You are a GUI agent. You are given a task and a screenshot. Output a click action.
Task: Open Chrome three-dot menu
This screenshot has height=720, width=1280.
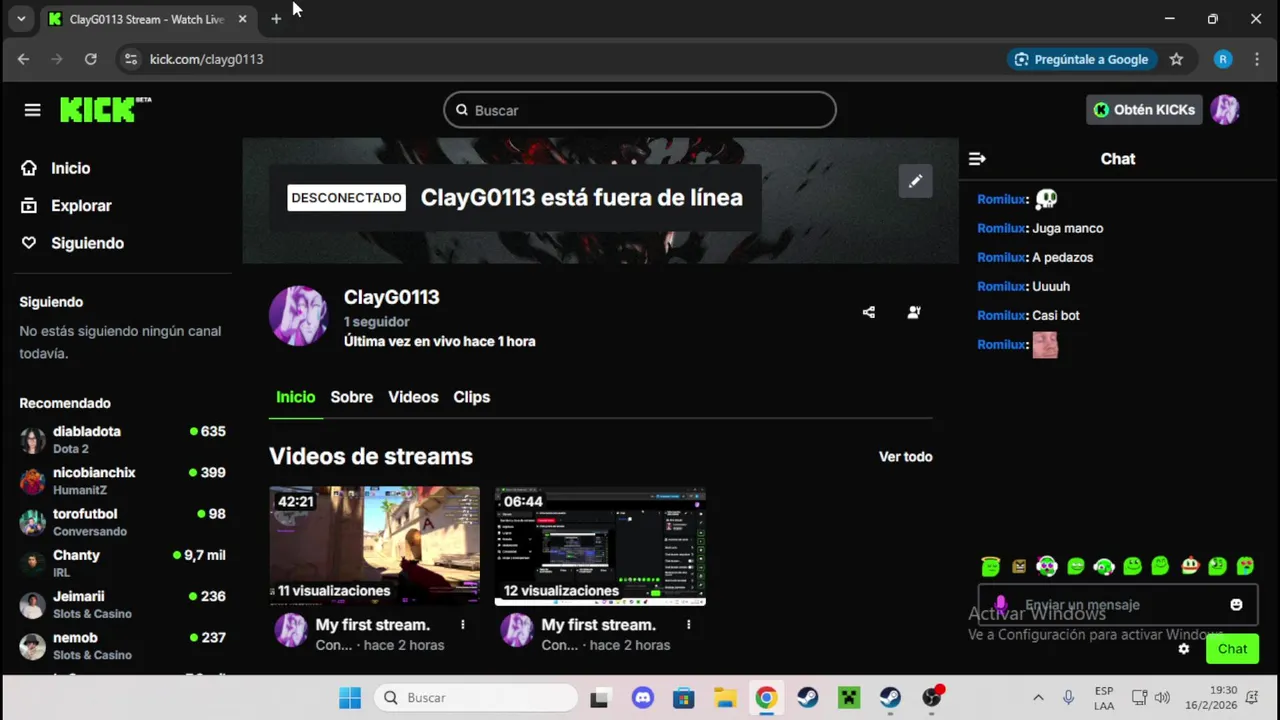coord(1256,59)
